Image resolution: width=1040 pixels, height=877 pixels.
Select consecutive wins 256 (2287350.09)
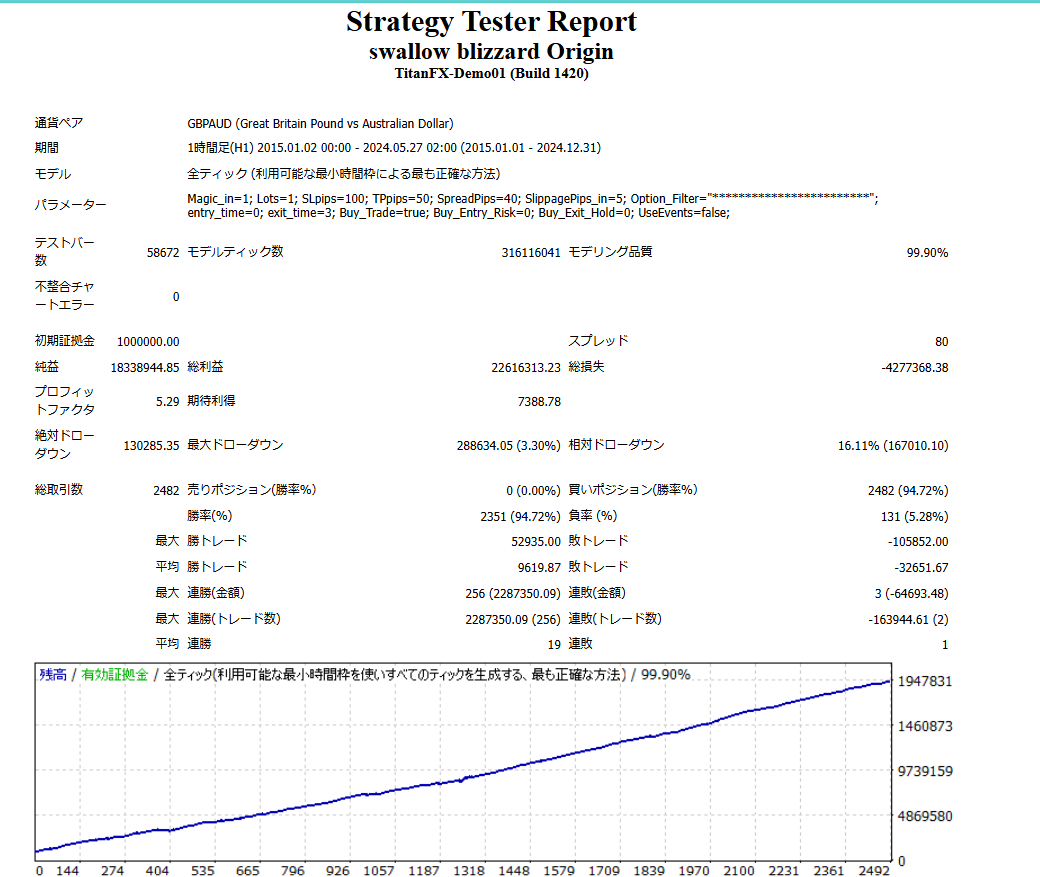(513, 594)
